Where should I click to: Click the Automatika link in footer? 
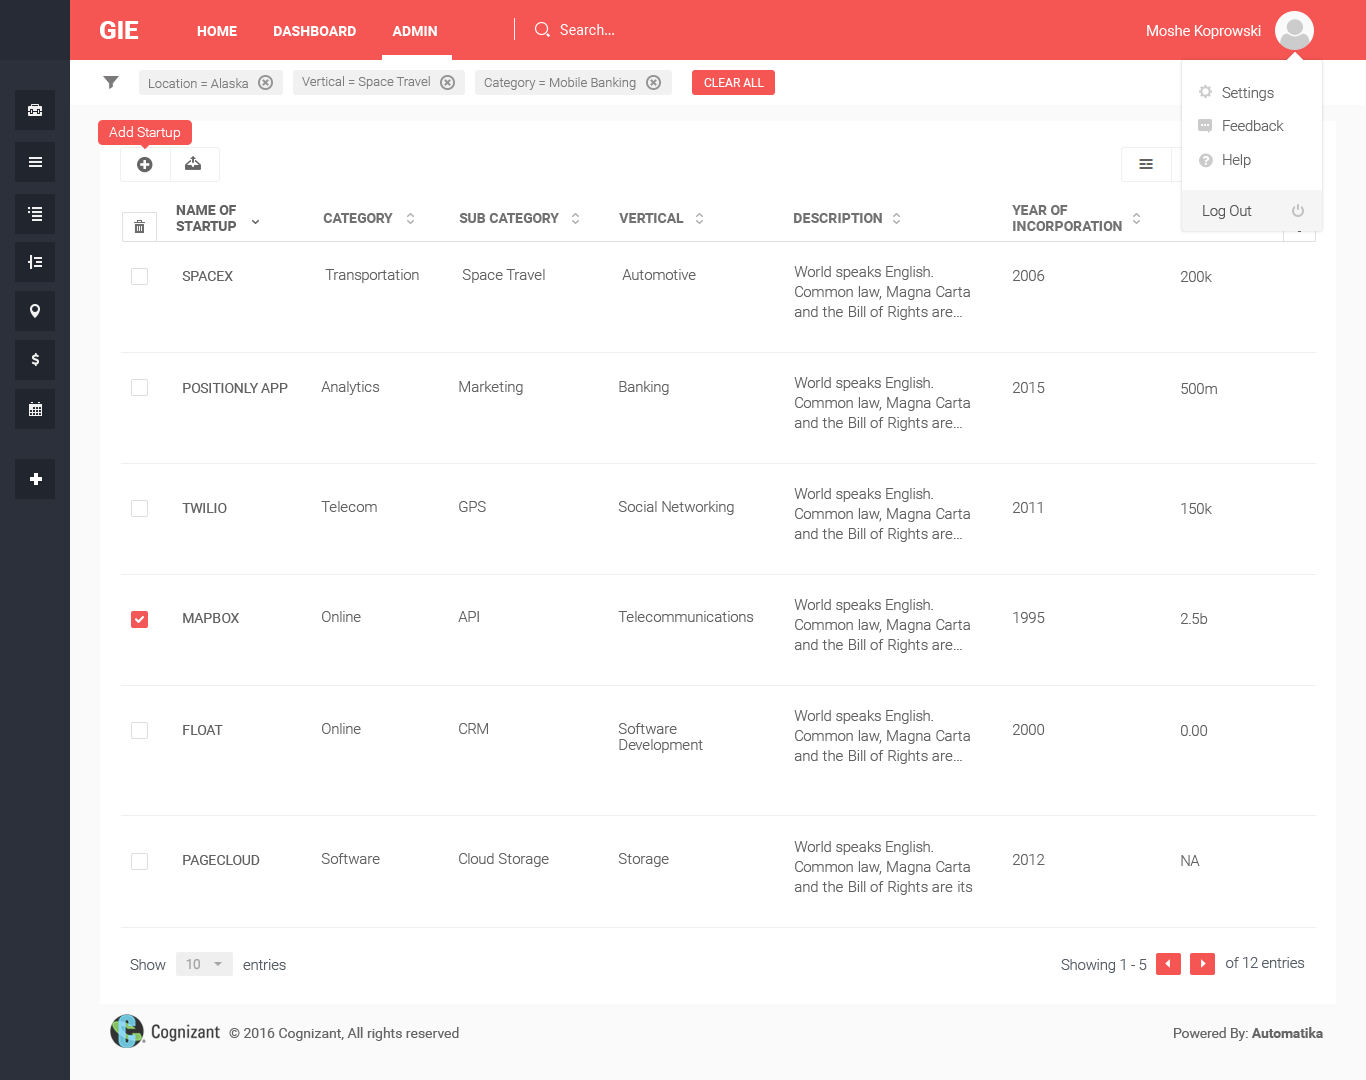(x=1287, y=1033)
